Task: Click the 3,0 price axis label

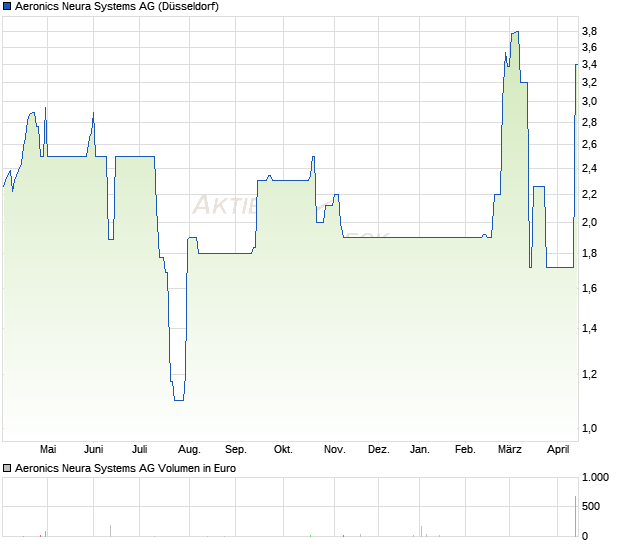Action: (589, 101)
